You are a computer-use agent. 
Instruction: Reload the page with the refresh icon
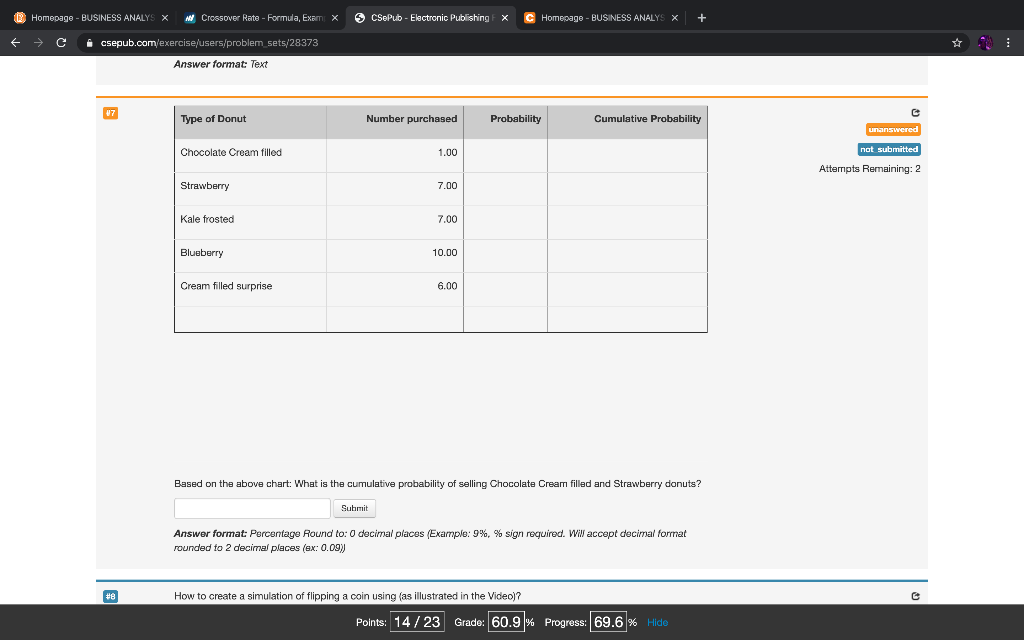(62, 43)
